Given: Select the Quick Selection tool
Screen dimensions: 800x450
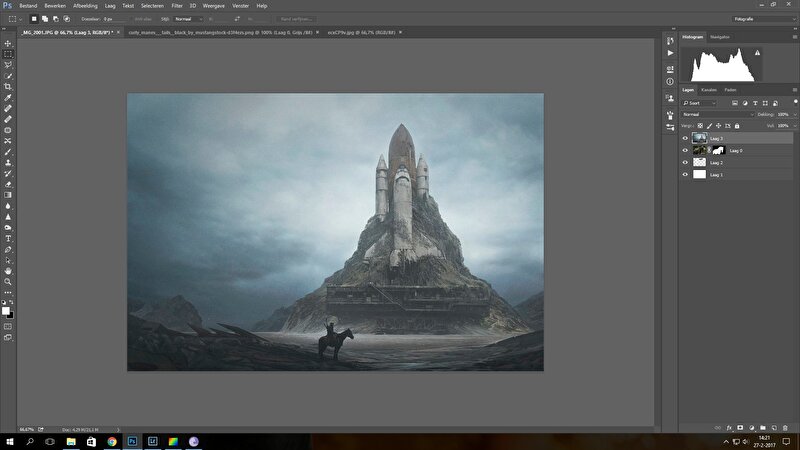Looking at the screenshot, I should 8,76.
